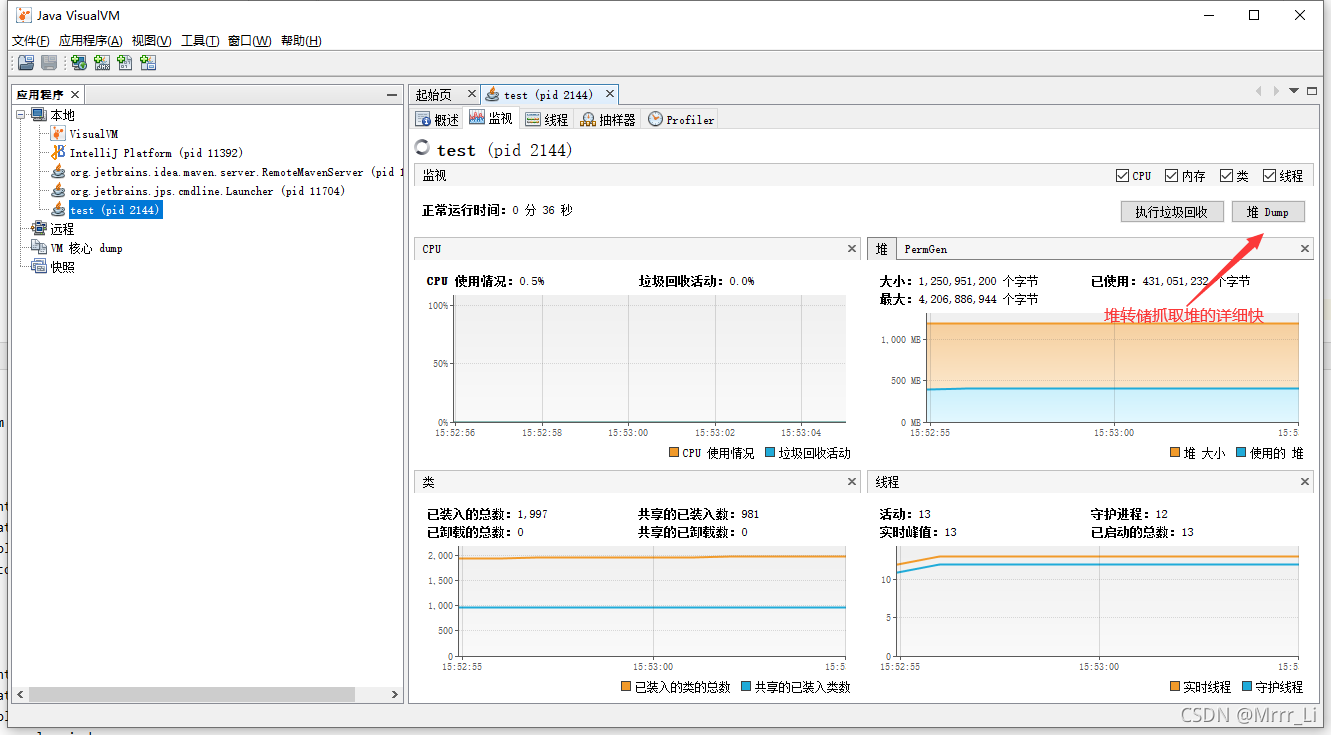Click the horizontal scrollbar in applications panel
This screenshot has width=1331, height=735.
point(192,694)
